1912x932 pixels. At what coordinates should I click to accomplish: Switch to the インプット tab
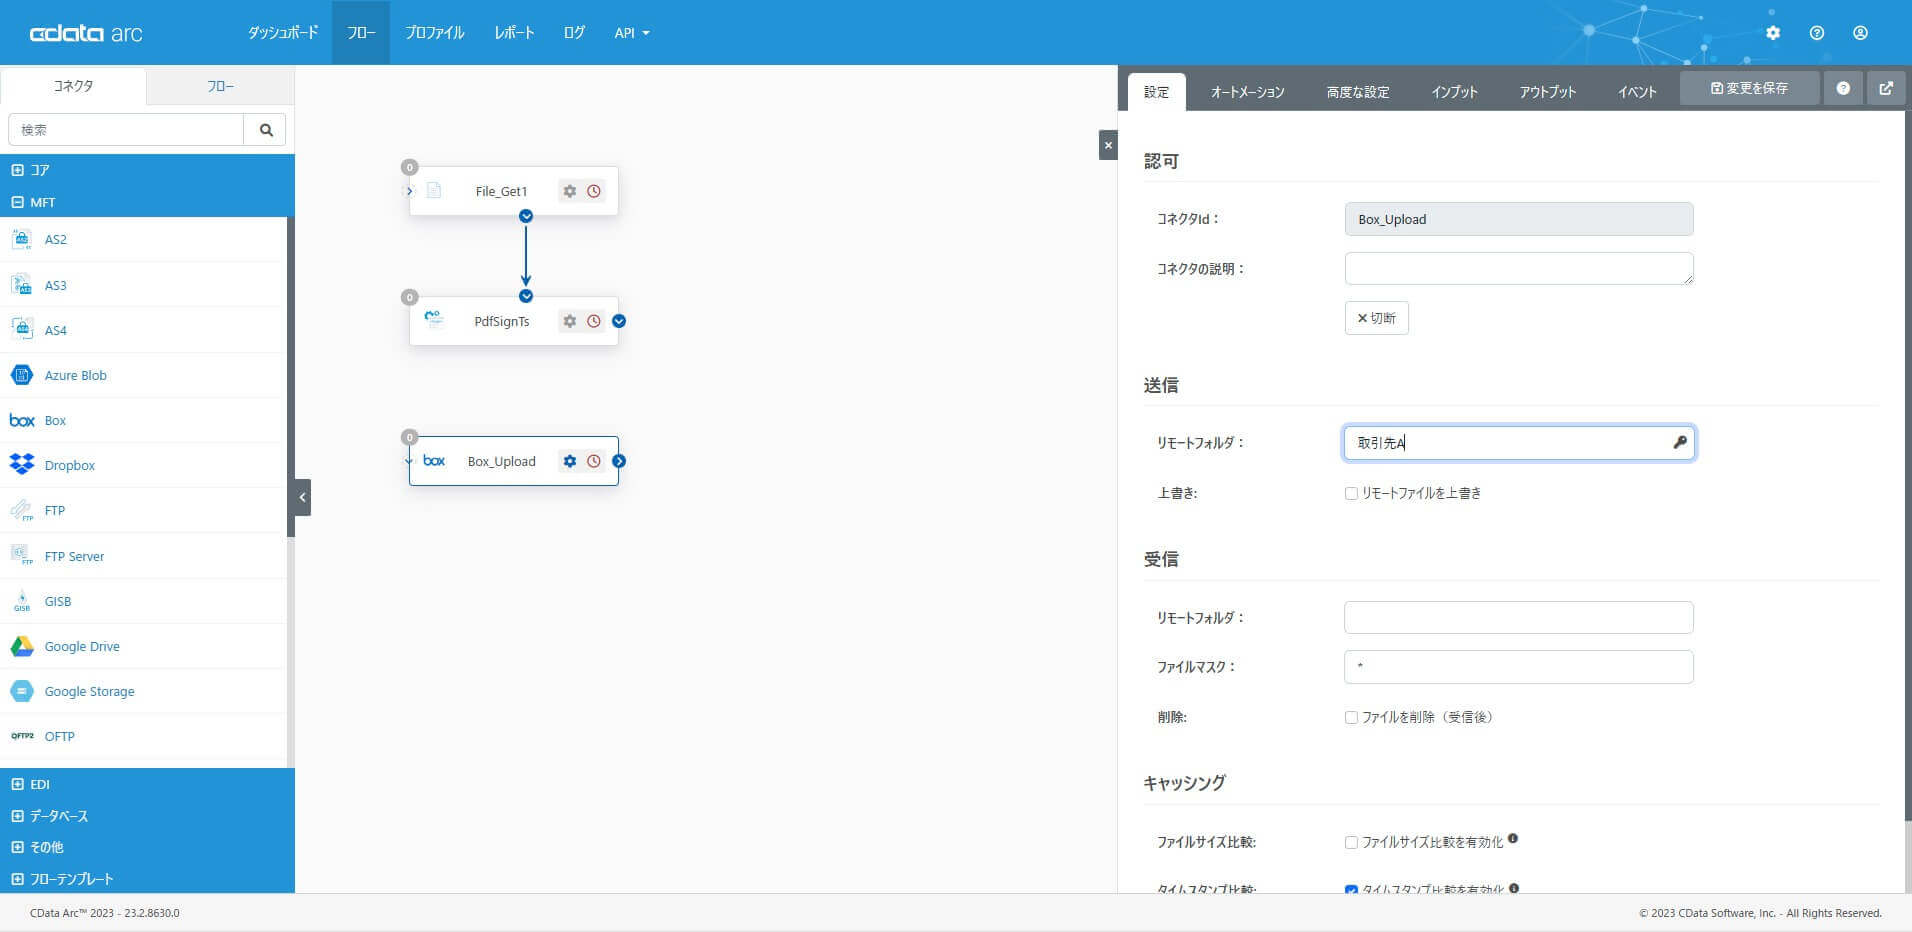1454,92
